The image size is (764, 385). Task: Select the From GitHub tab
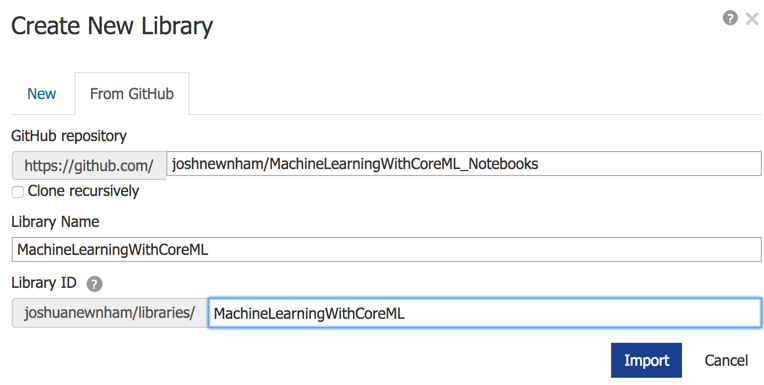[x=132, y=94]
